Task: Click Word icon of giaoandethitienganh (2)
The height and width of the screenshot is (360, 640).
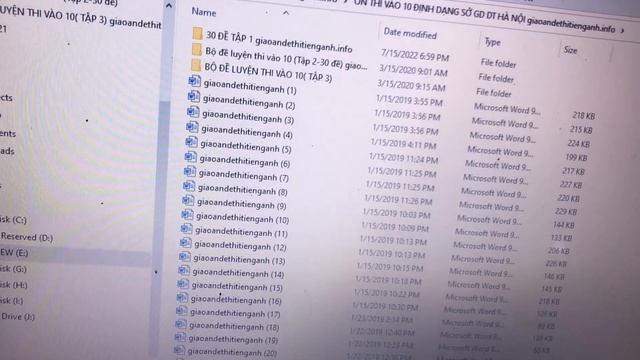Action: [193, 96]
